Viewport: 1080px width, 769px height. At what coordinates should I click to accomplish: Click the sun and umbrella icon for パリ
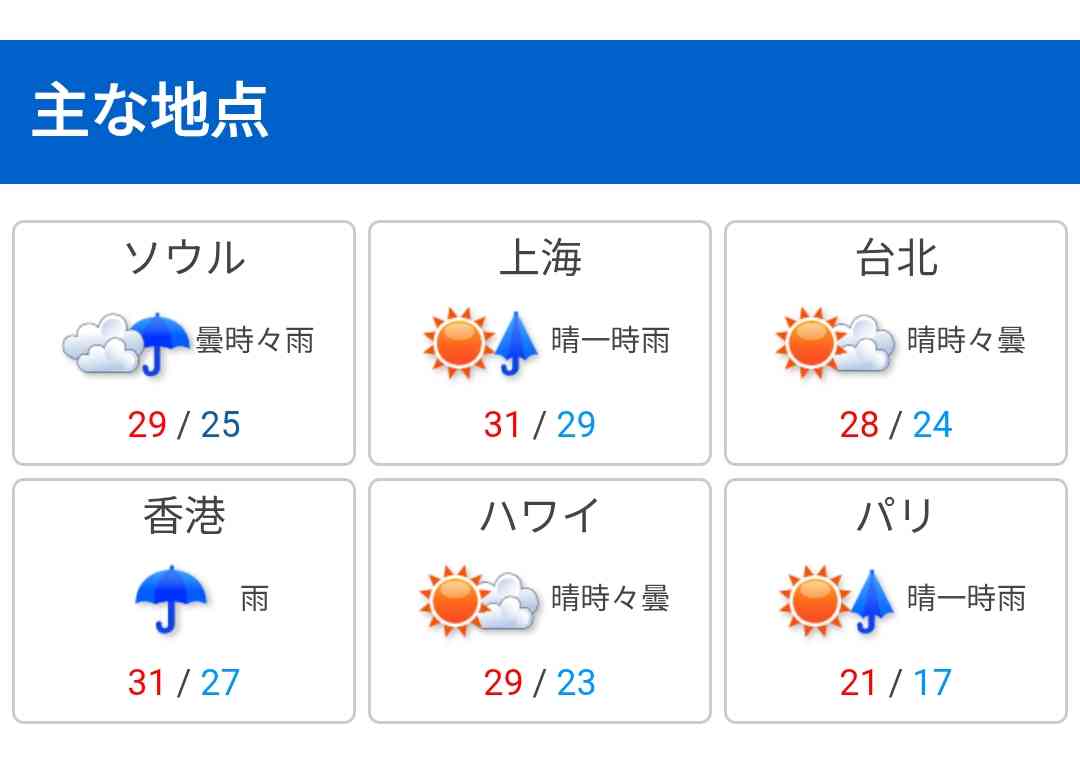tap(837, 601)
